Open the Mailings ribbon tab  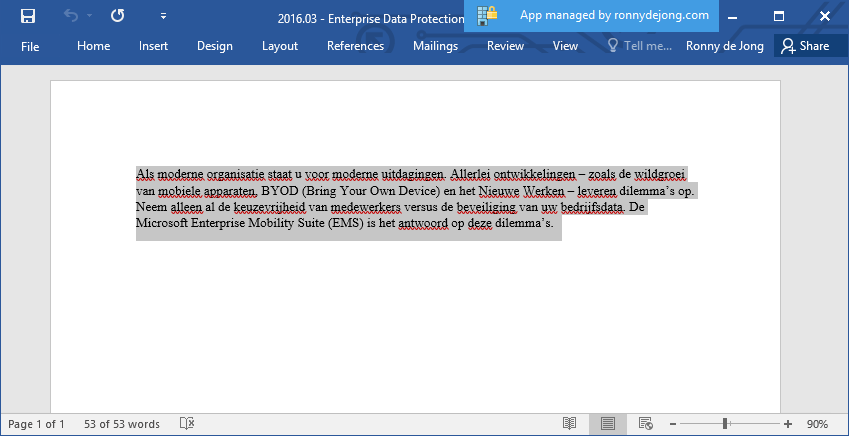pos(435,46)
